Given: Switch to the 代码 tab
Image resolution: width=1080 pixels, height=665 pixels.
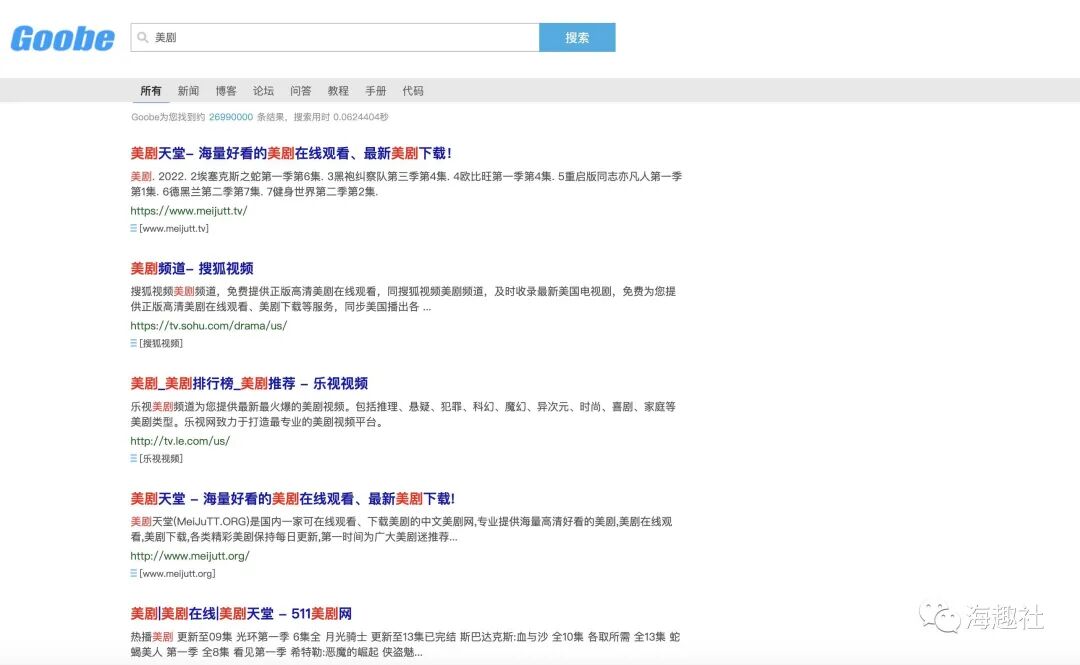Looking at the screenshot, I should (413, 90).
